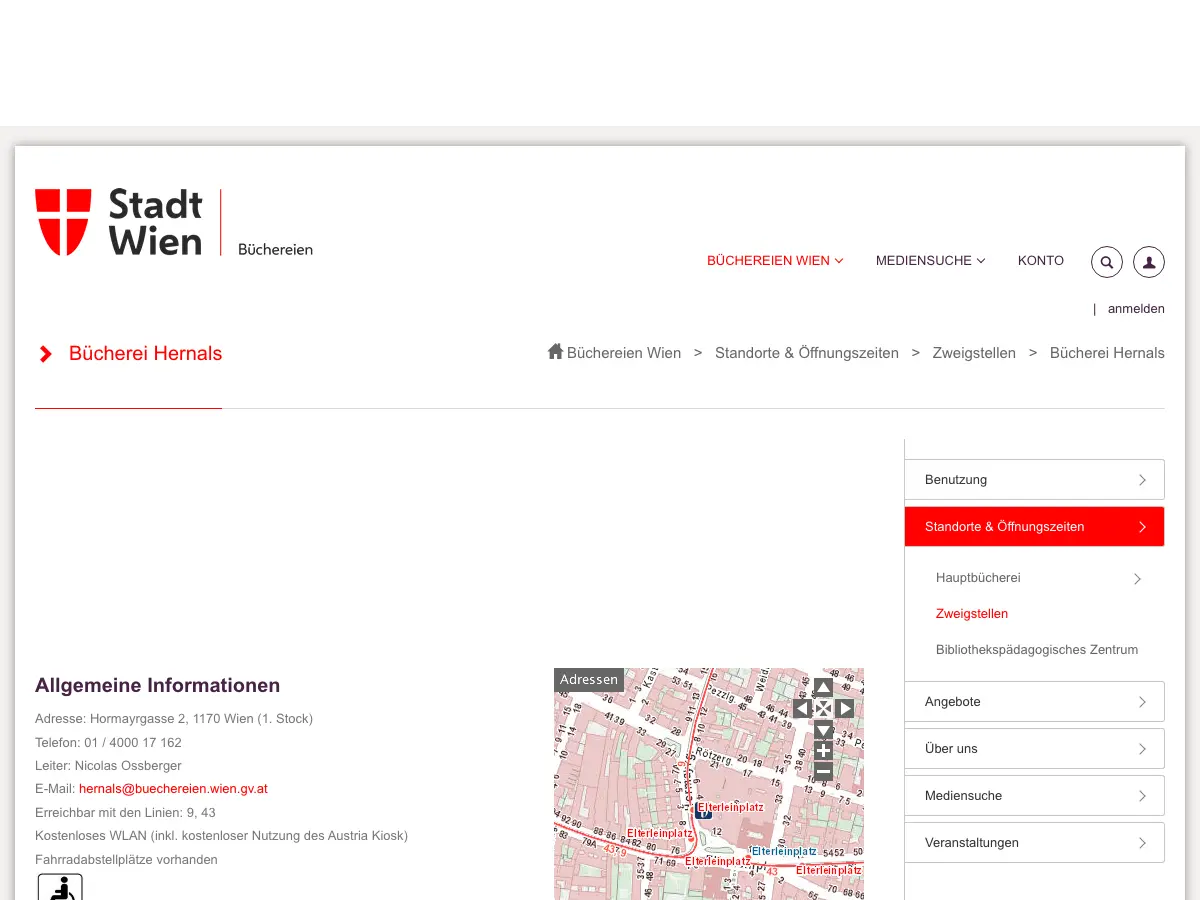Screen dimensions: 1200x900
Task: Click the Erreichbar mit den Linien text
Action: tap(125, 813)
